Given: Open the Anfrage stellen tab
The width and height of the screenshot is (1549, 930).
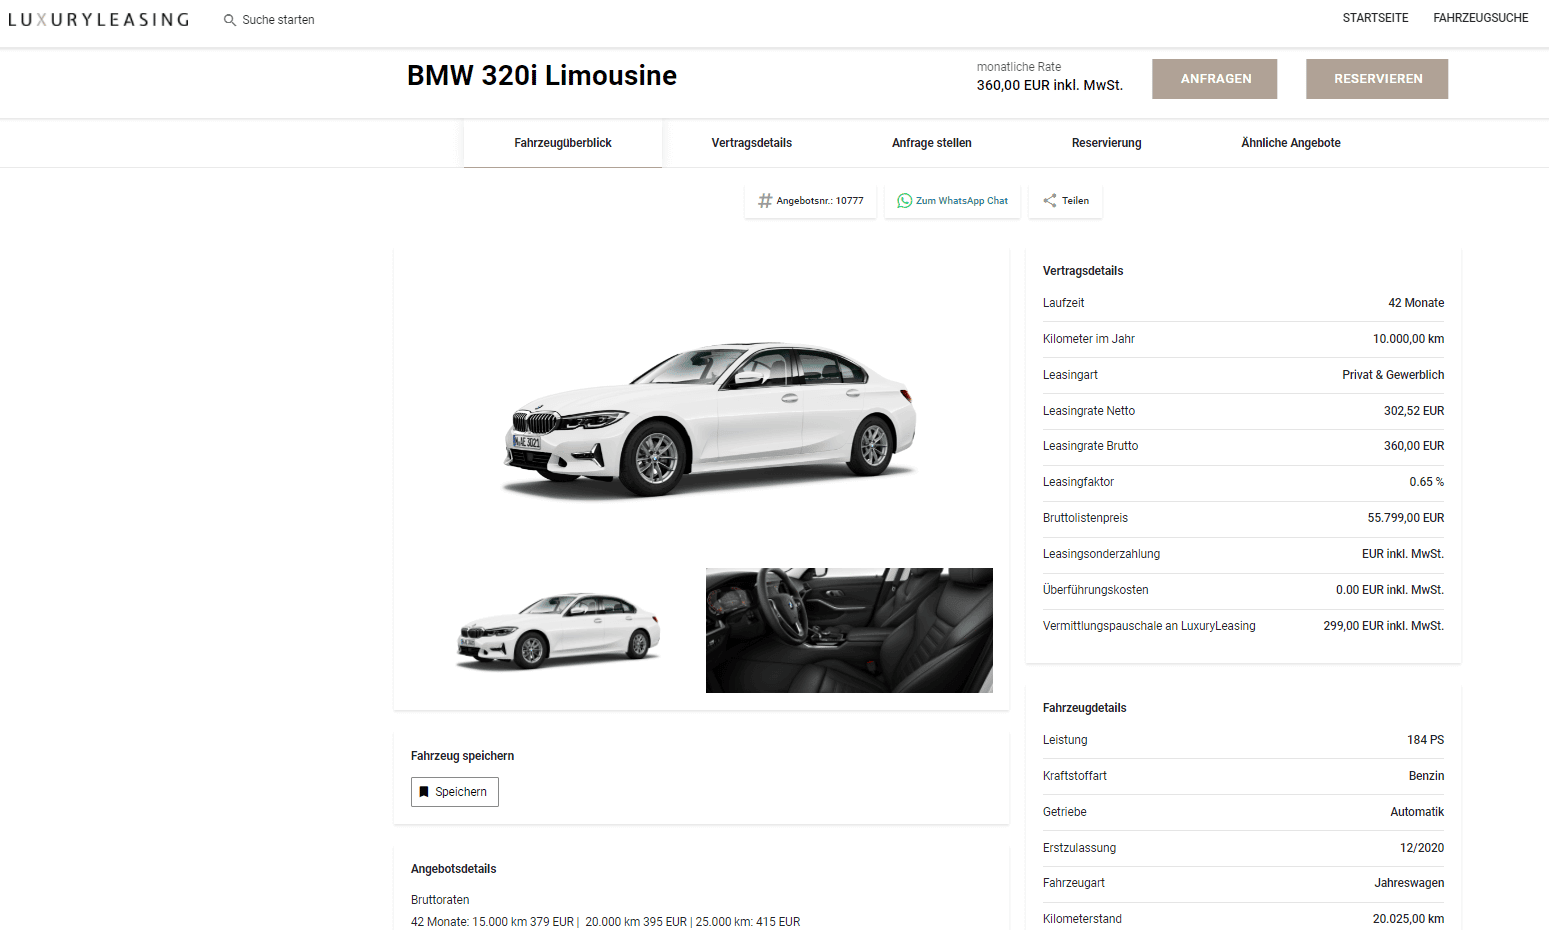Looking at the screenshot, I should pyautogui.click(x=932, y=143).
